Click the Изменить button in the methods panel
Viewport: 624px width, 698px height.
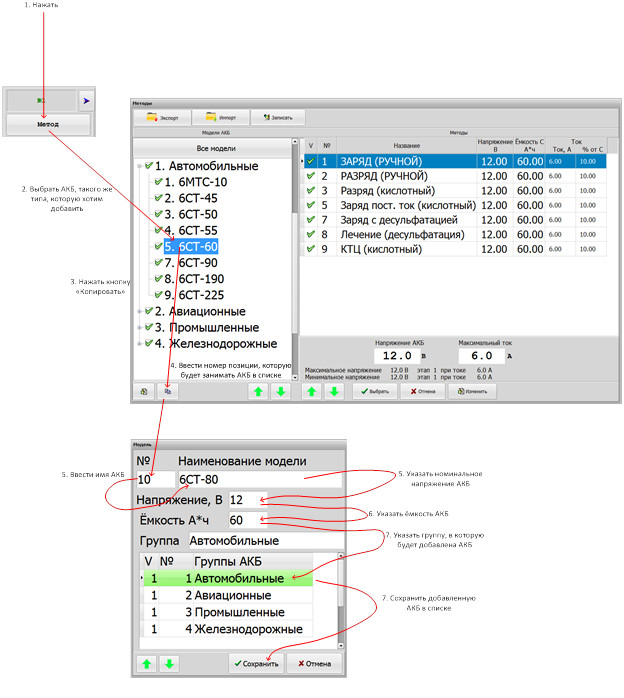[x=476, y=392]
